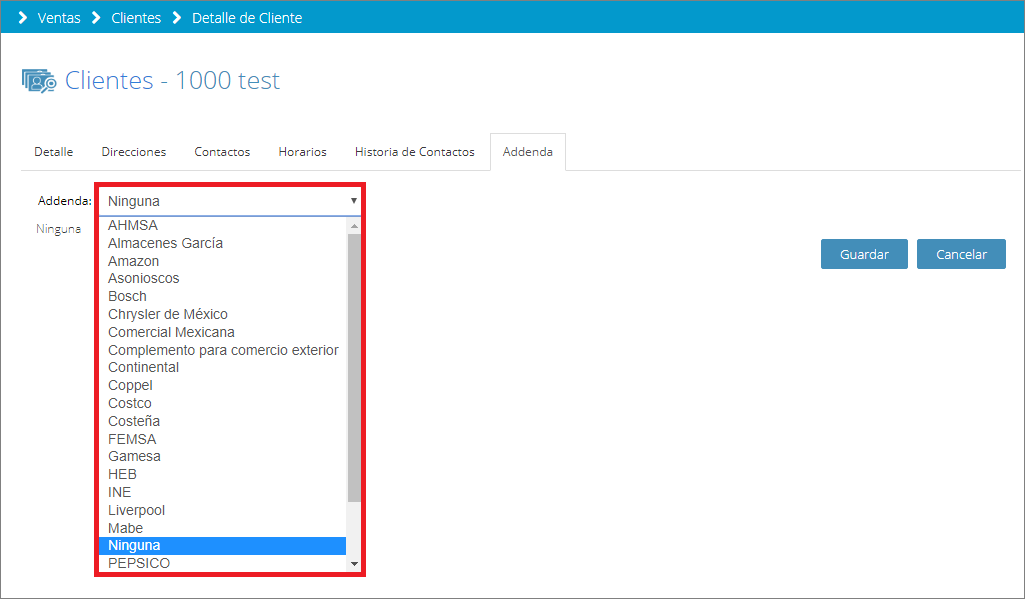
Task: Select Complemento para comercio exterior
Action: coord(222,350)
